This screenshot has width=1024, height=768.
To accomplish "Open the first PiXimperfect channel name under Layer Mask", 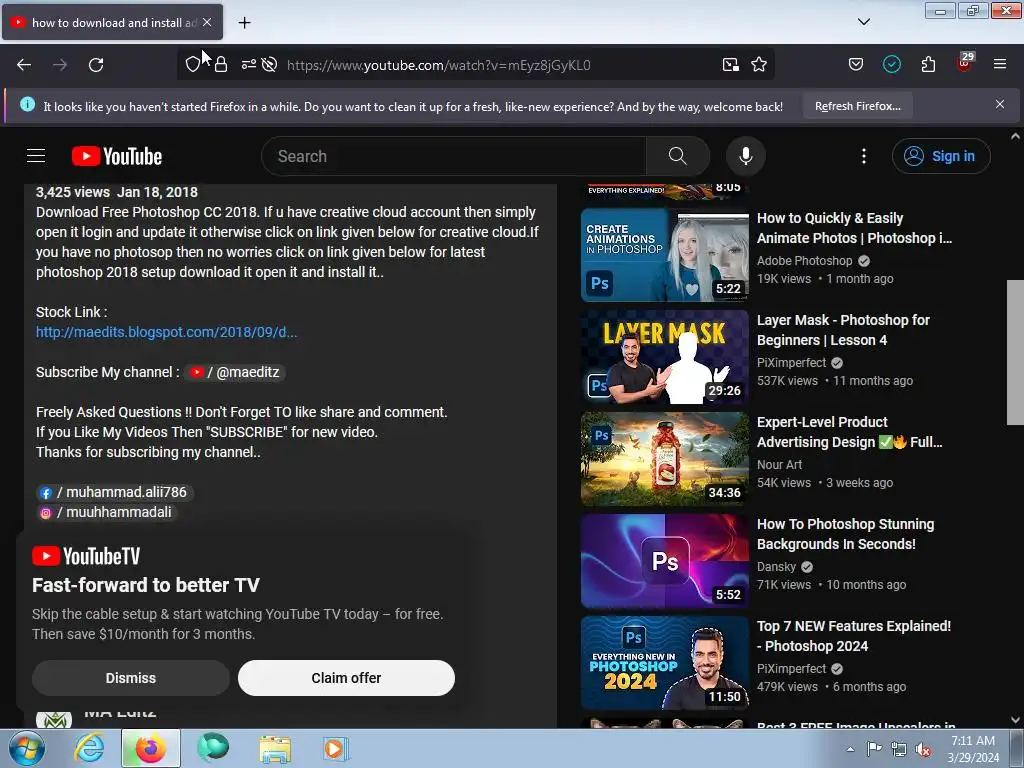I will [x=792, y=362].
